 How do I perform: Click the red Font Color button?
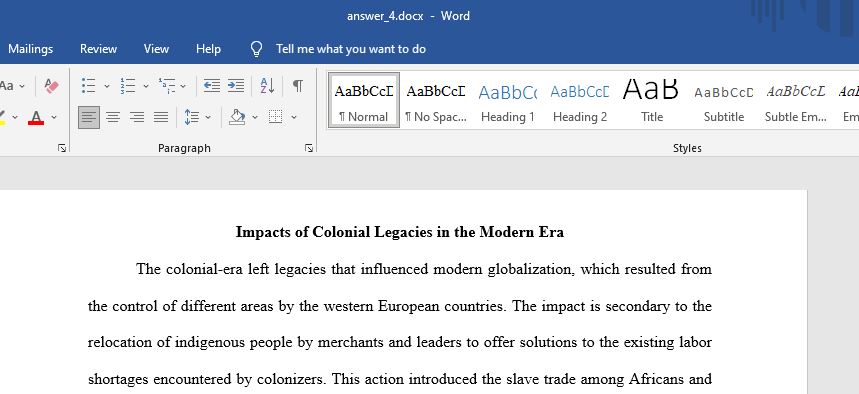(x=36, y=117)
